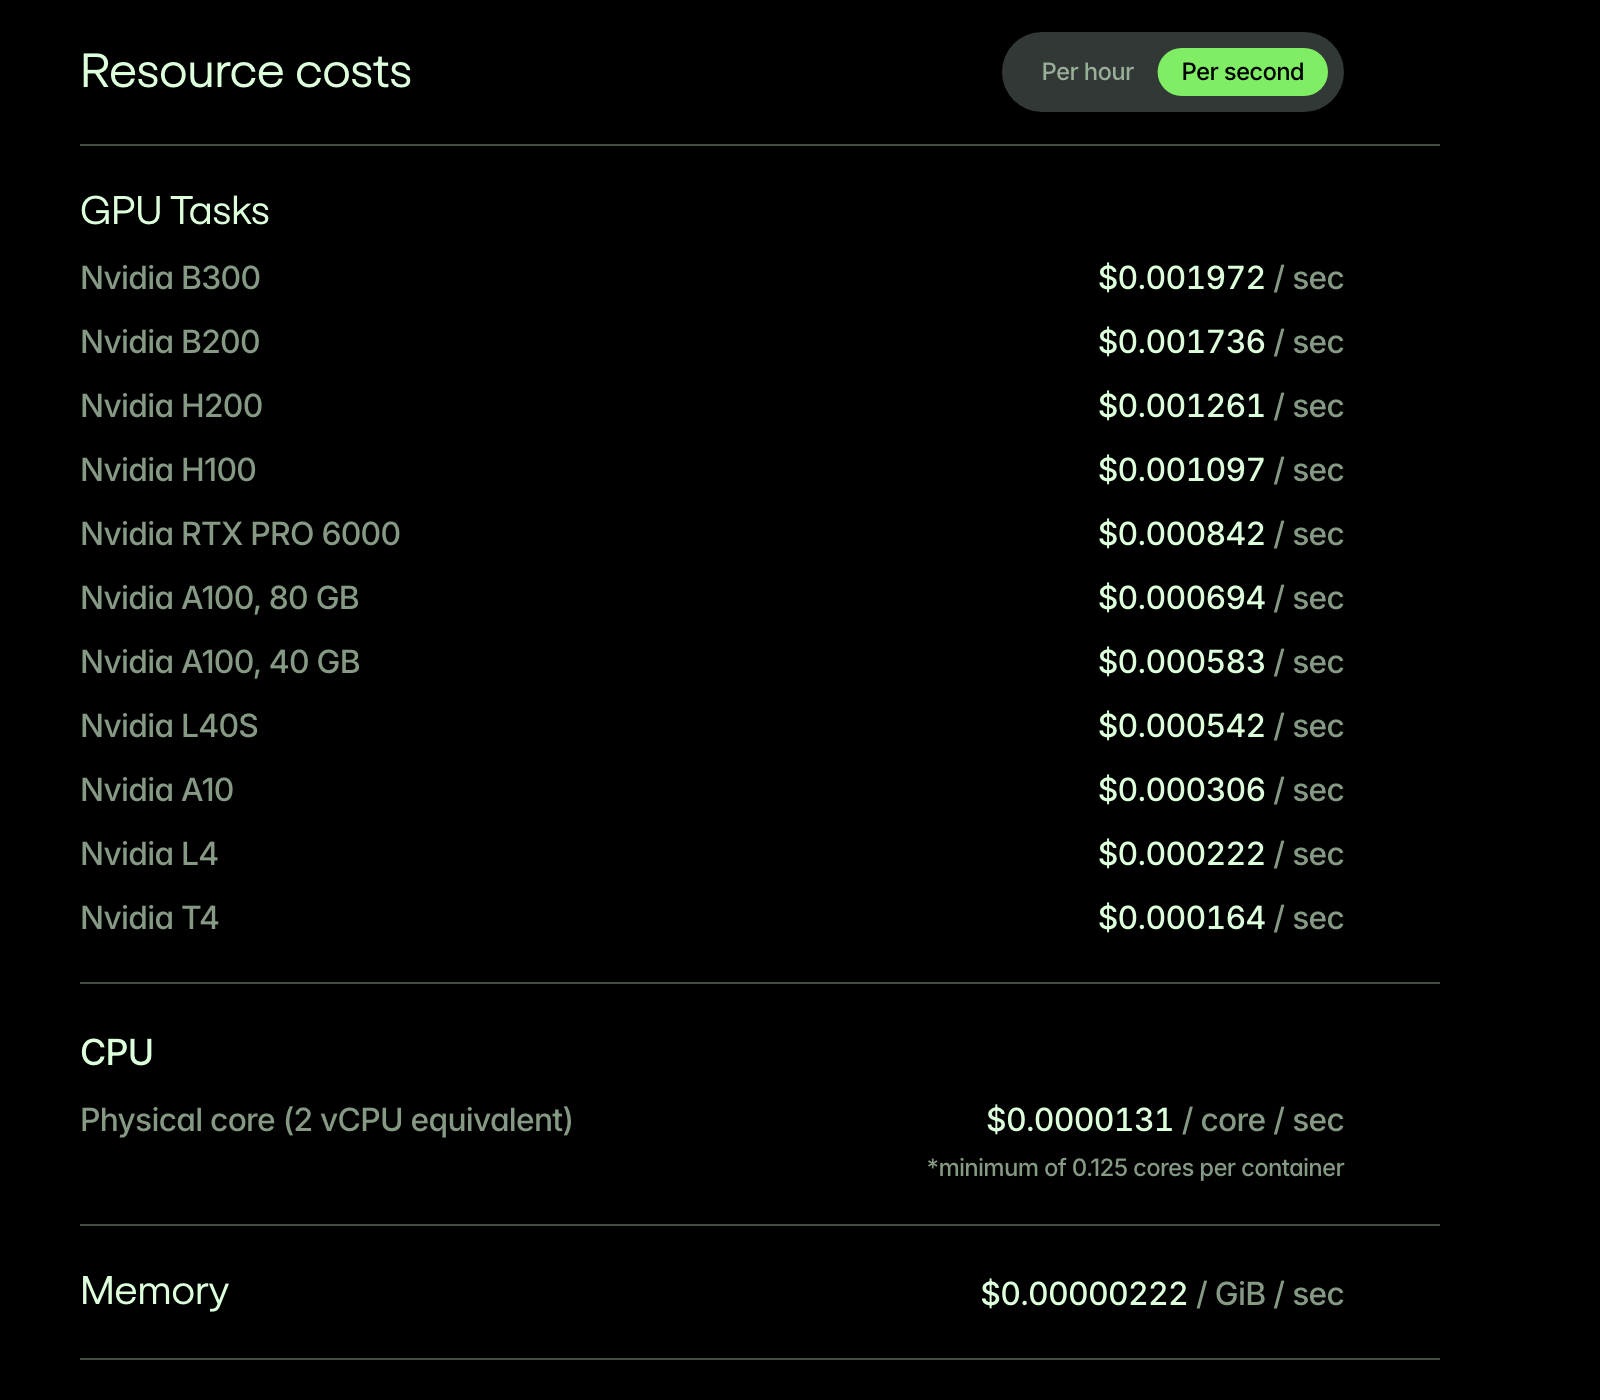Screen dimensions: 1600x1400
Task: Select the Nvidia T4 row label
Action: coord(149,918)
